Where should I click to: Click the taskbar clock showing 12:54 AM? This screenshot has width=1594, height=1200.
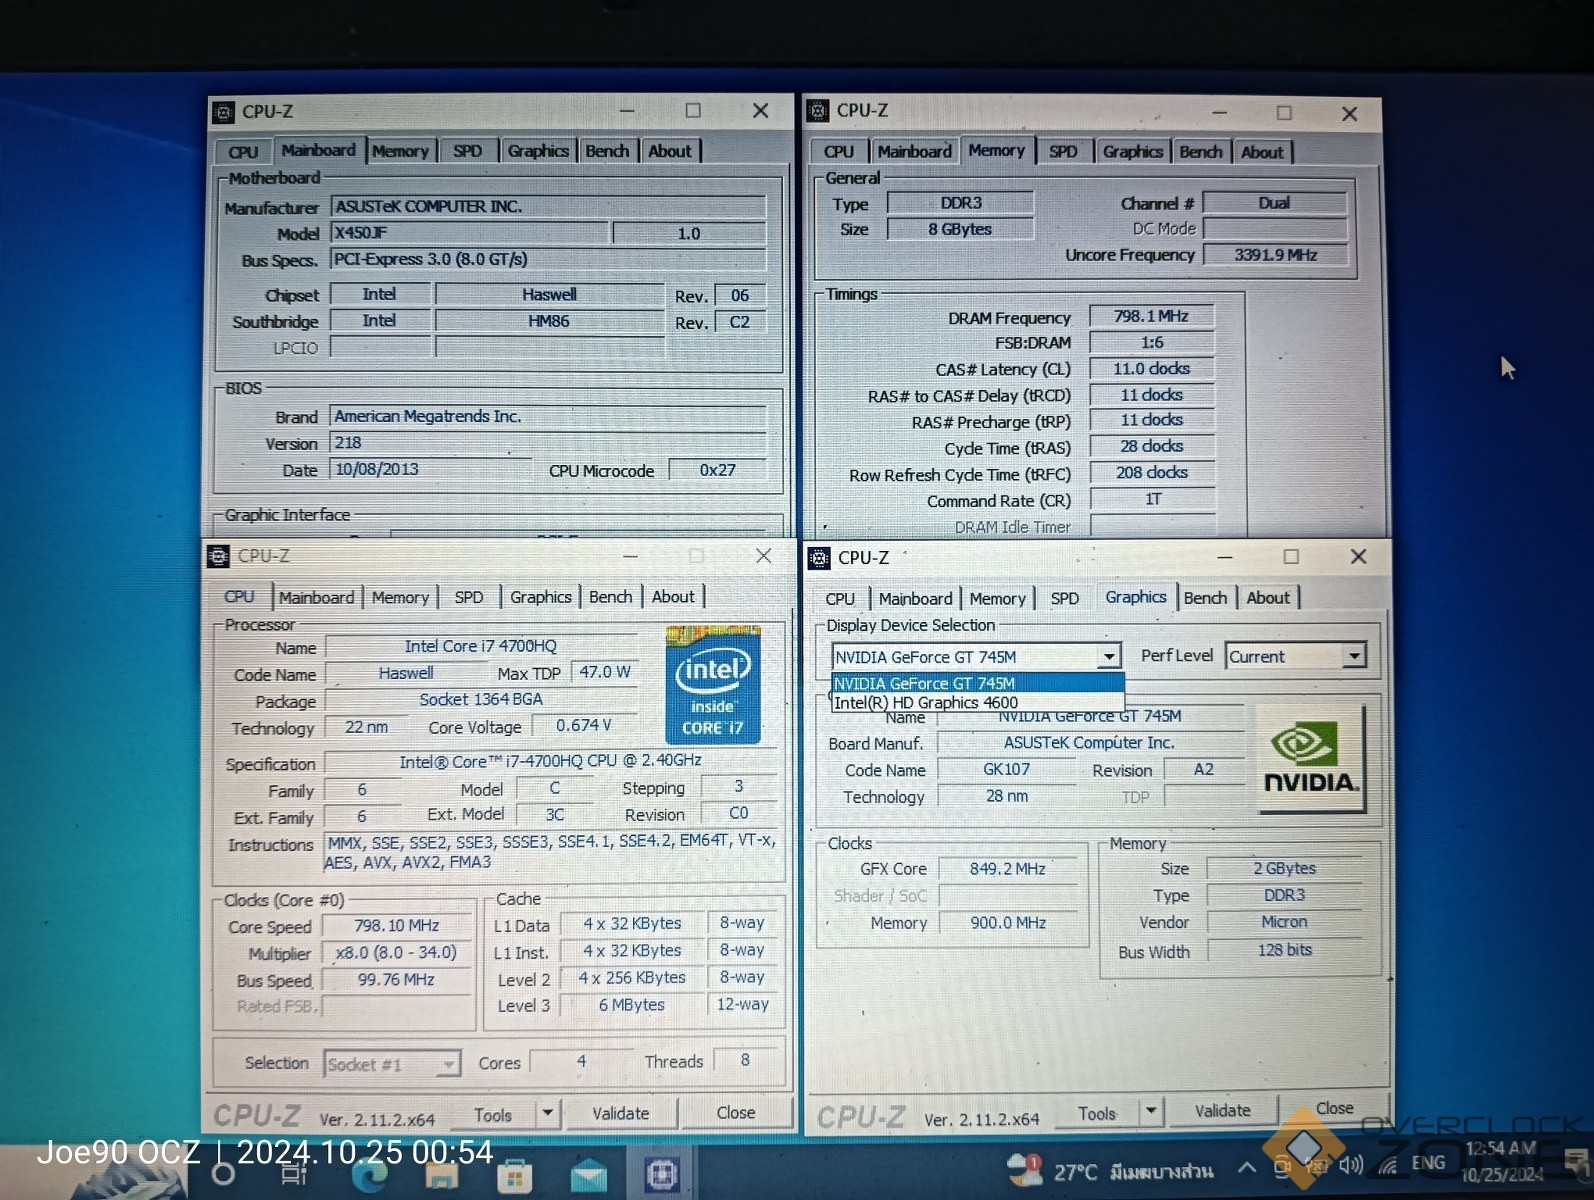[x=1500, y=1161]
